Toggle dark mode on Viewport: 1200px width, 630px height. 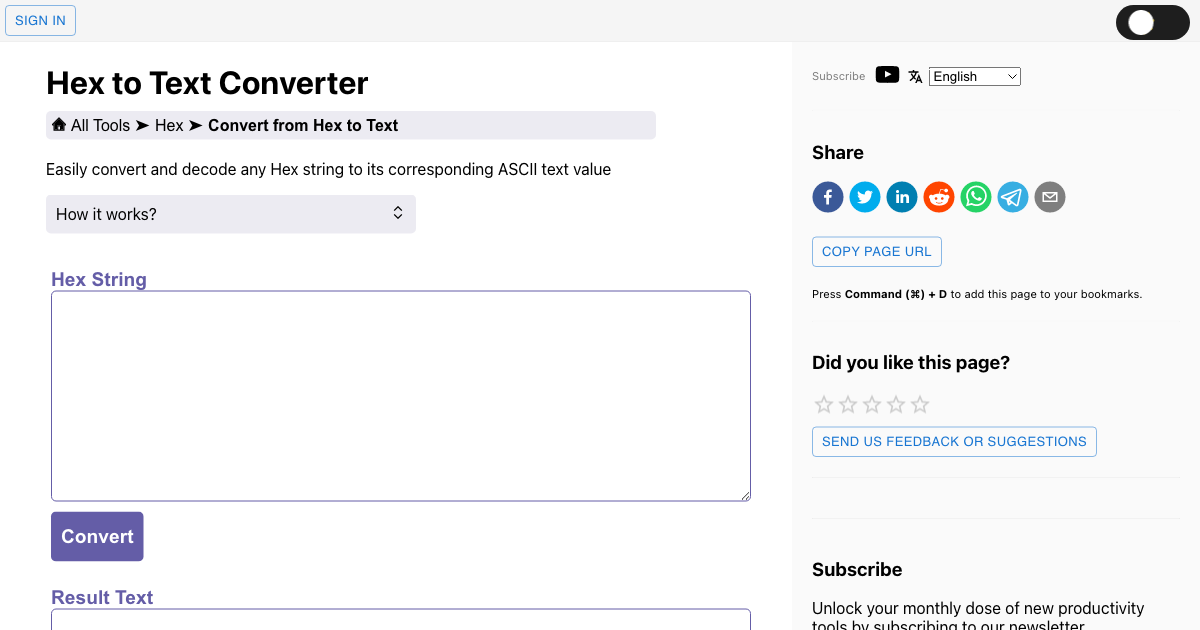click(x=1152, y=22)
